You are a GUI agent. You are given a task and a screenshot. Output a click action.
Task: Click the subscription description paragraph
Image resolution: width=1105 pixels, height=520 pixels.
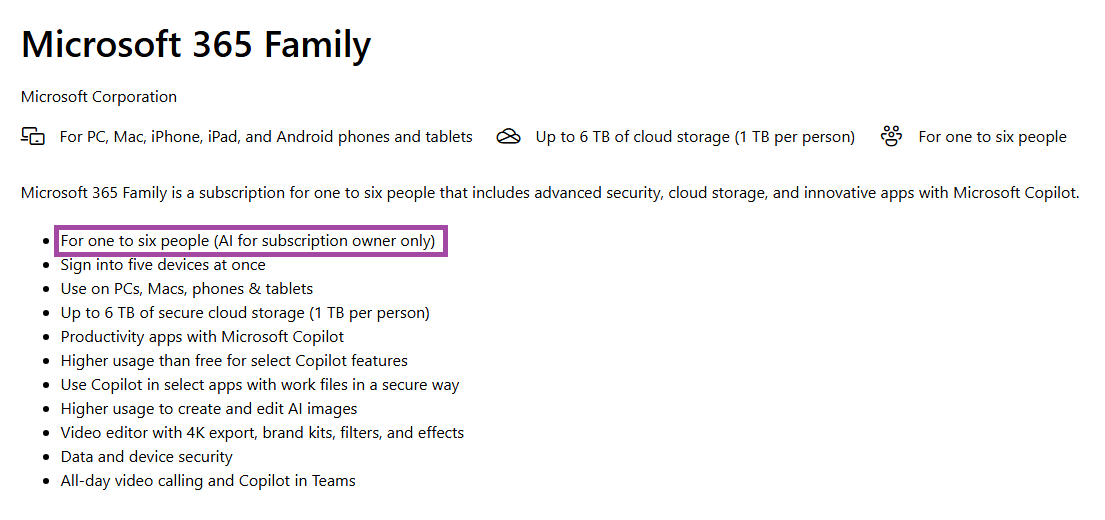(550, 193)
